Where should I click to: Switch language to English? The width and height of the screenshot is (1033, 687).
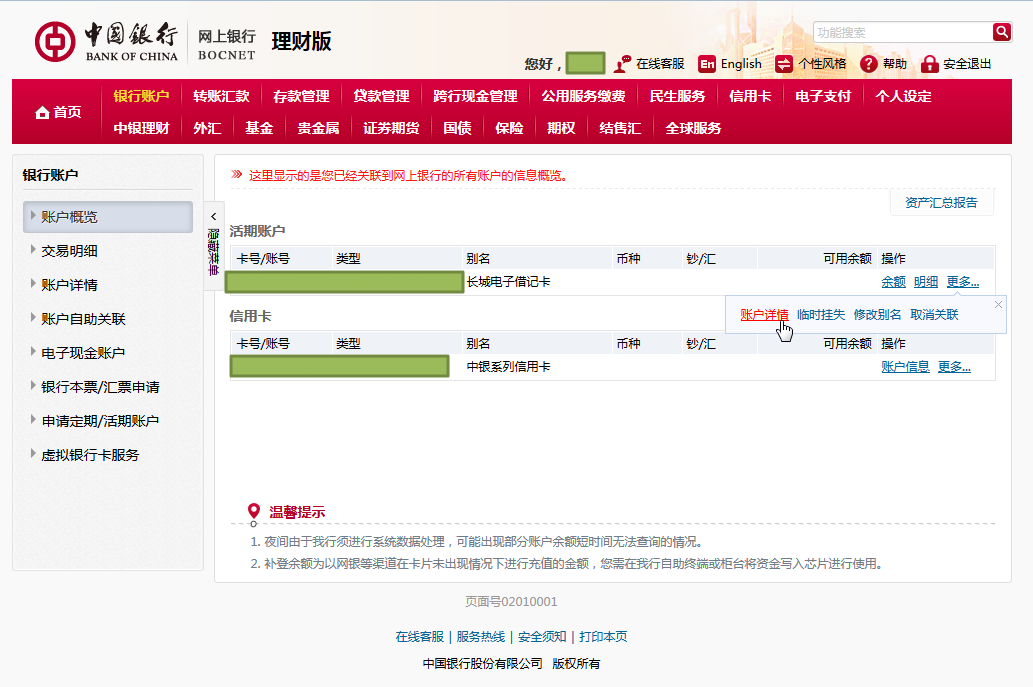(730, 64)
